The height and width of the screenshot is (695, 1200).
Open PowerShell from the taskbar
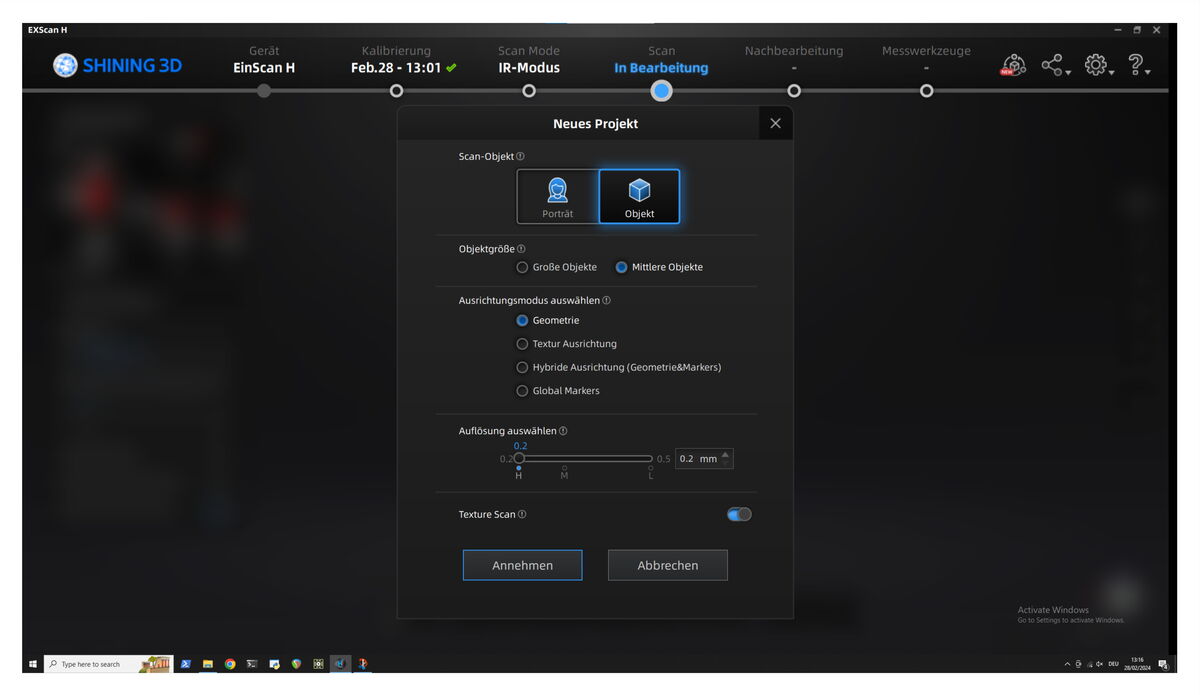pyautogui.click(x=186, y=664)
